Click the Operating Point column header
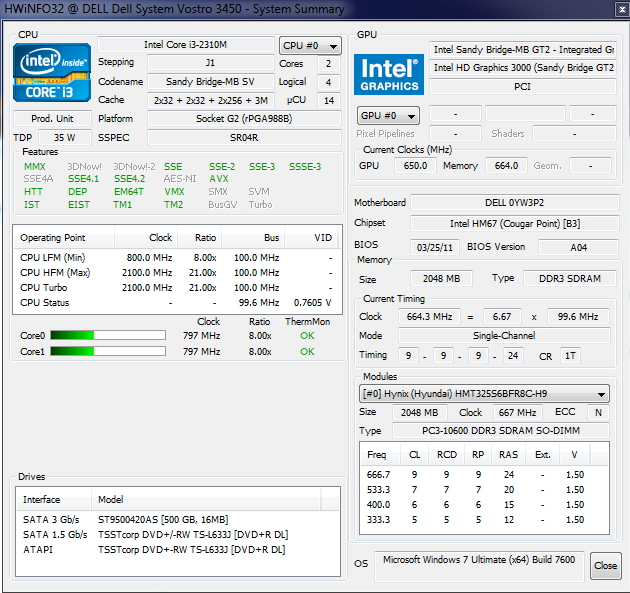Screen dimensions: 630x593 pos(64,237)
